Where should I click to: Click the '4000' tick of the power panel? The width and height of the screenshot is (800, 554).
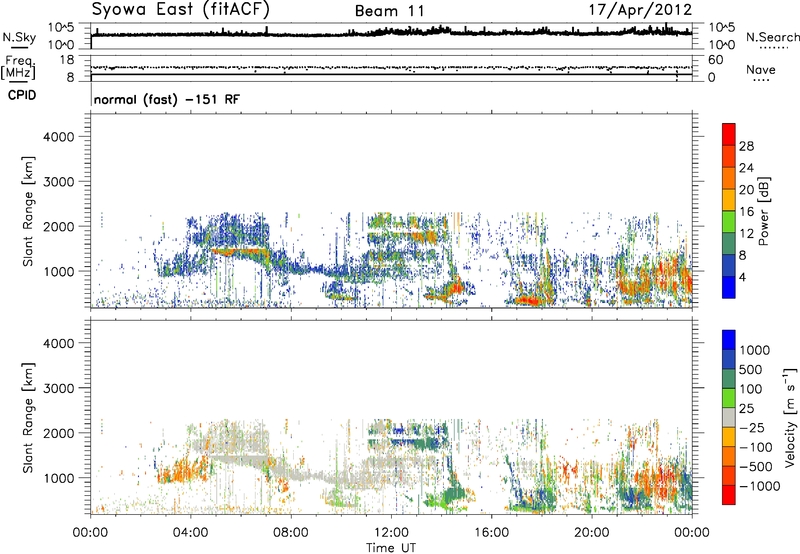pyautogui.click(x=59, y=137)
